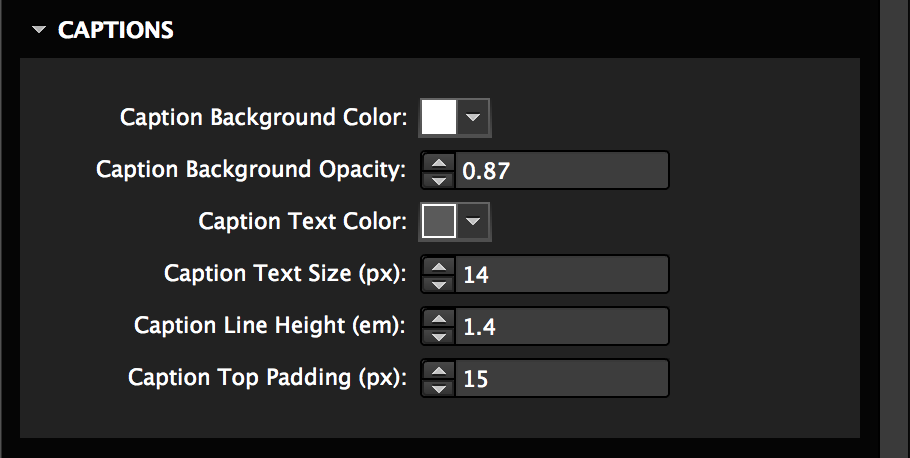Image resolution: width=910 pixels, height=458 pixels.
Task: Increase Caption Top Padding with up arrow
Action: [x=438, y=370]
